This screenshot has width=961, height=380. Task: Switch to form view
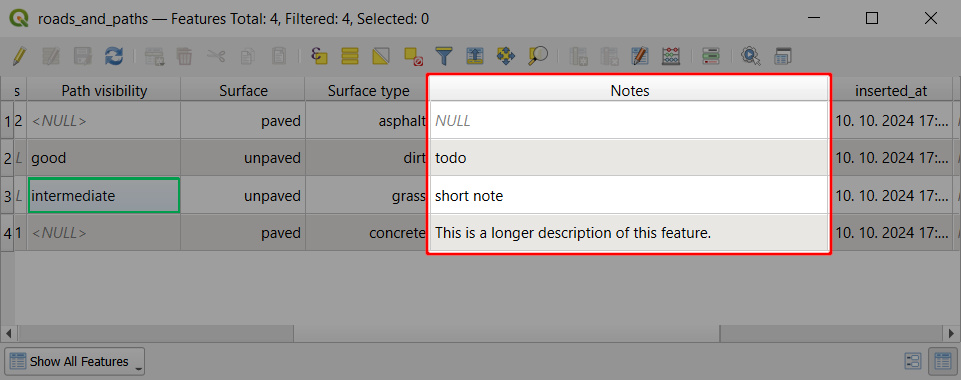pyautogui.click(x=913, y=362)
